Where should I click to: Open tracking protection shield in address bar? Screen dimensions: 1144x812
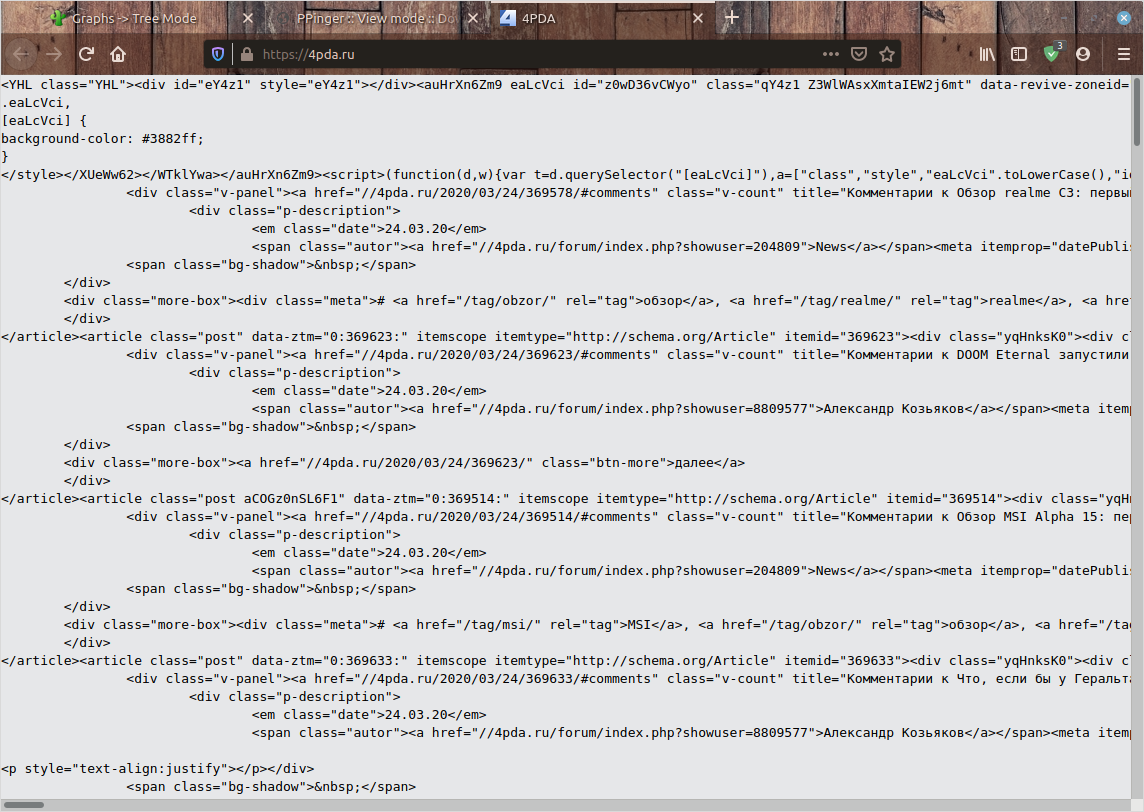[217, 54]
